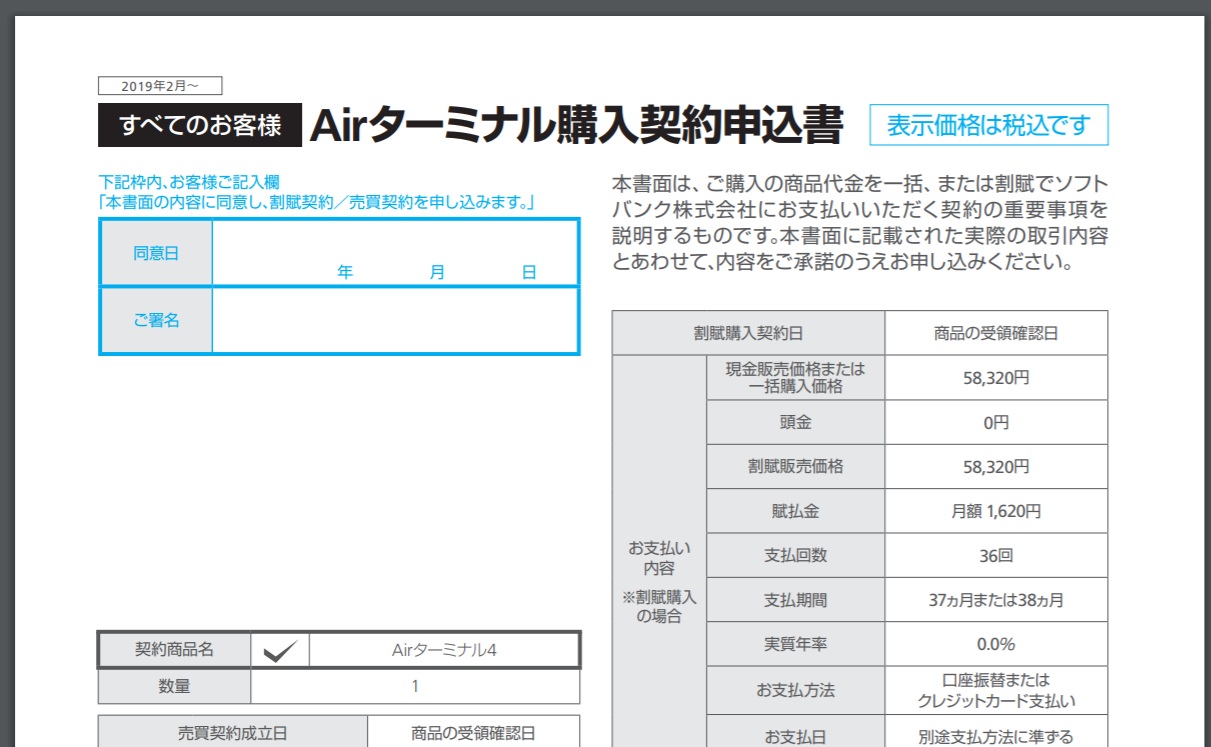Click the 支払期間 label cell
This screenshot has height=747, width=1211.
coord(796,600)
